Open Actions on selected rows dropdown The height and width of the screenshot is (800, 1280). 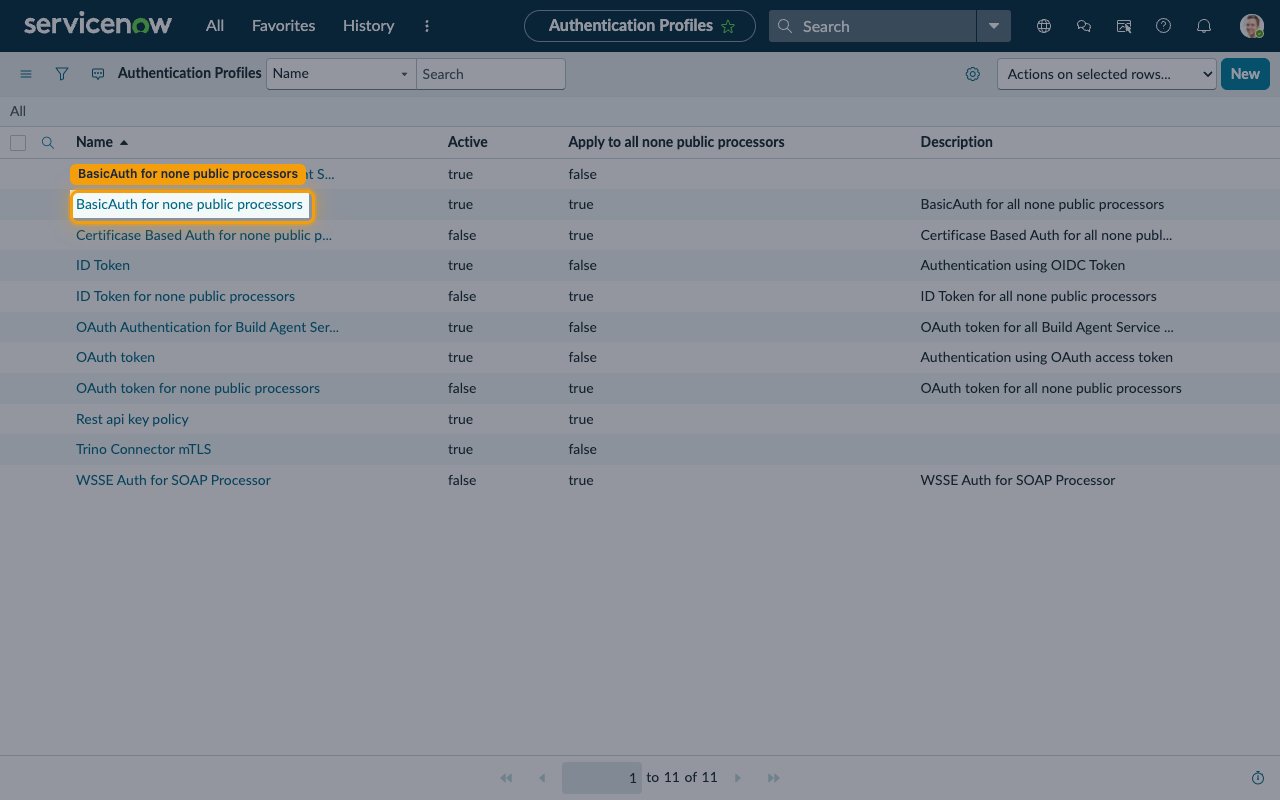1107,74
